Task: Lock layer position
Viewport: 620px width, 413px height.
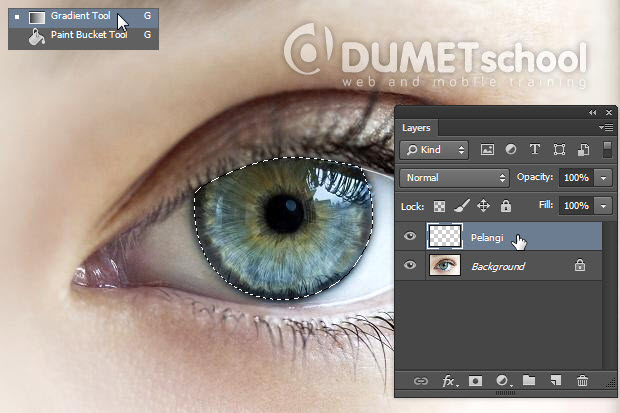Action: (x=483, y=206)
